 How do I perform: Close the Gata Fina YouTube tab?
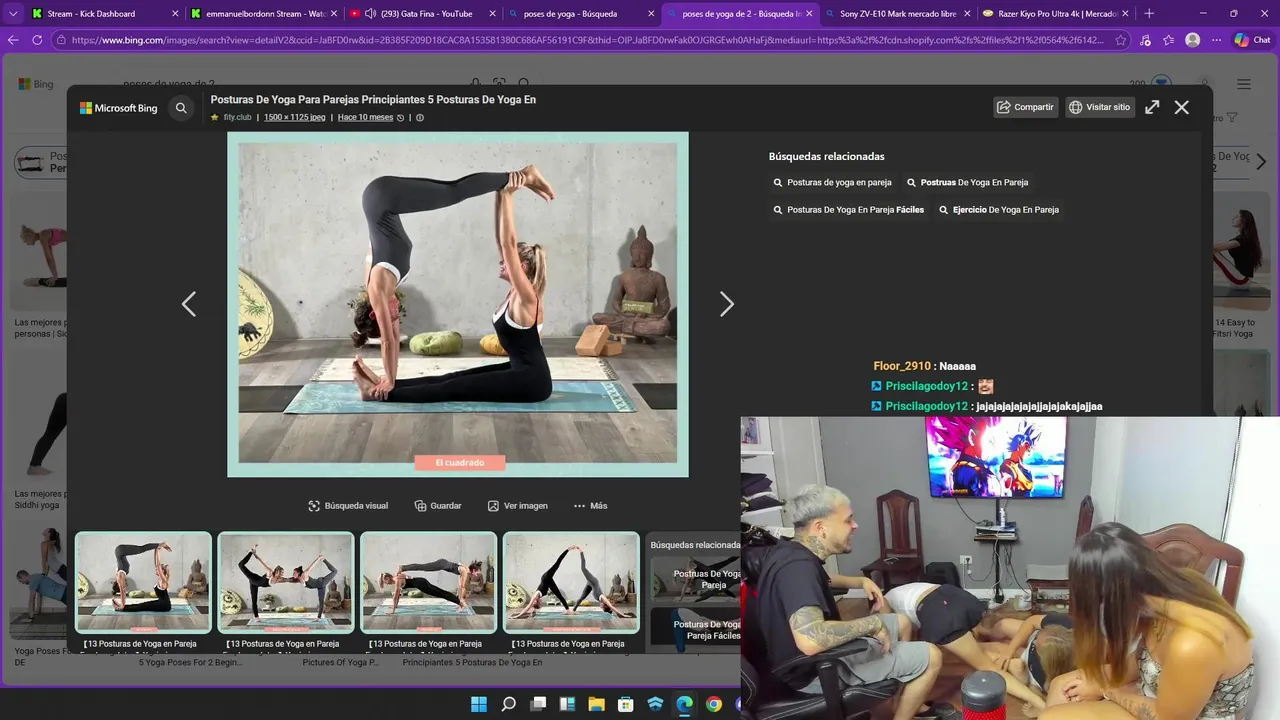492,14
